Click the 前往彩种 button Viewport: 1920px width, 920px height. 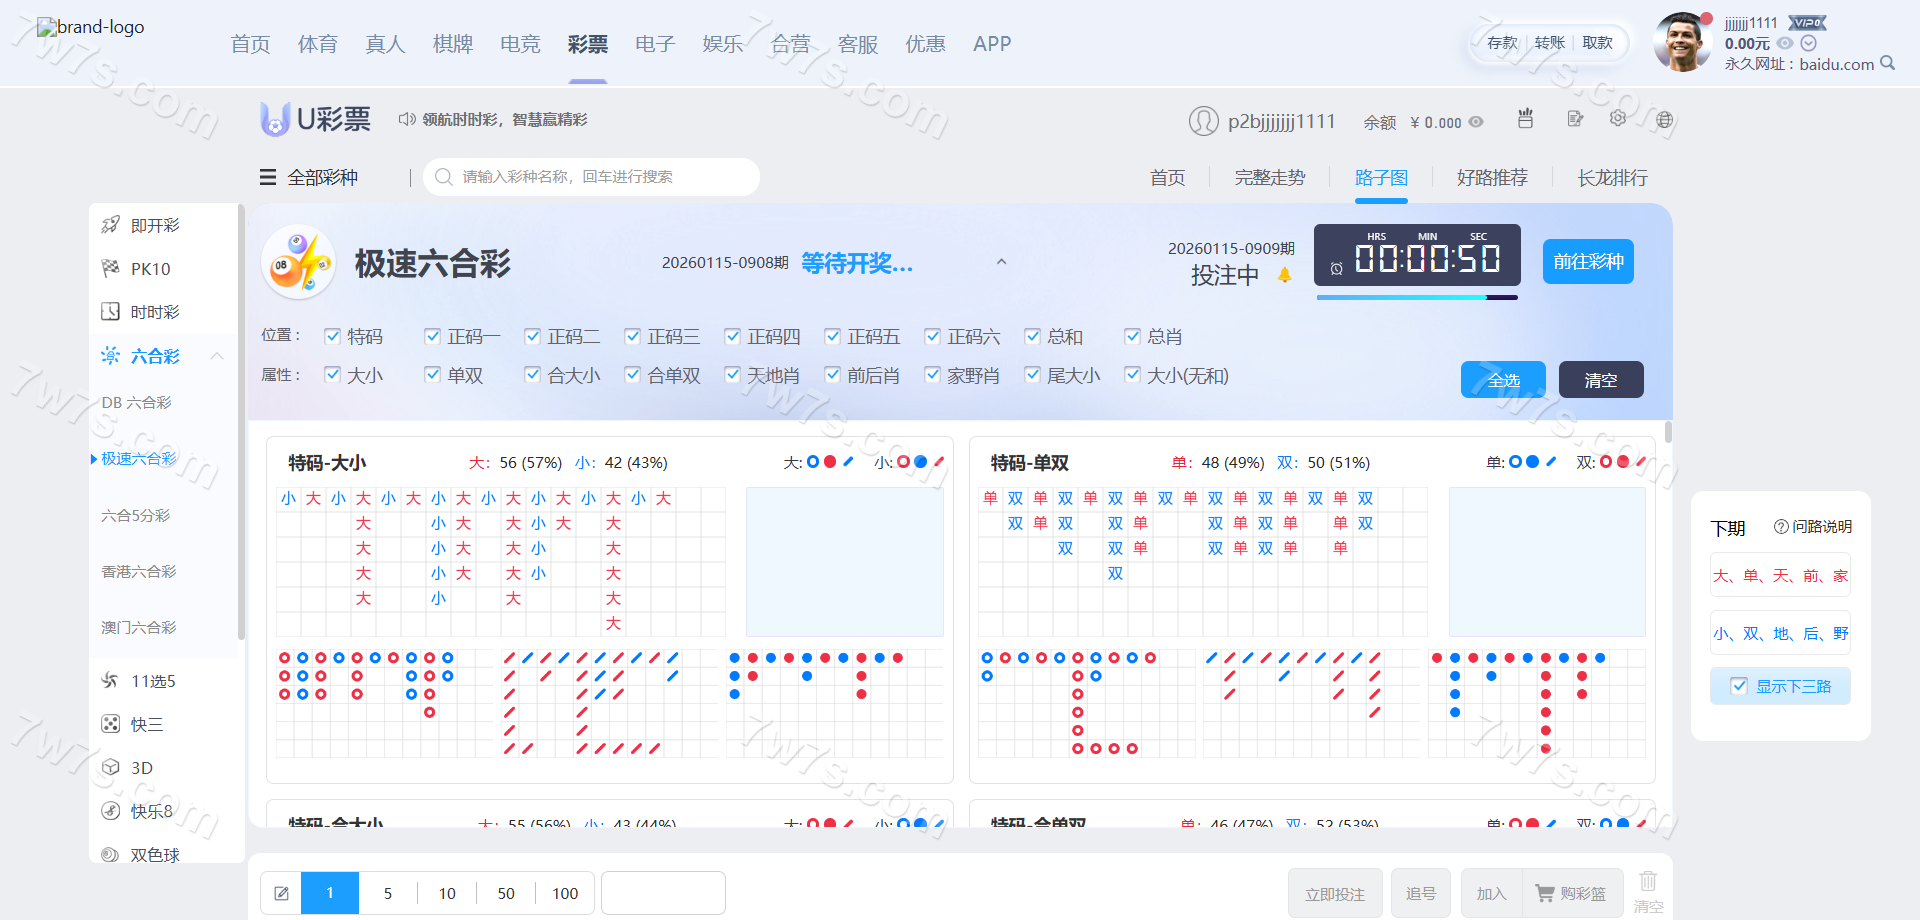coord(1587,262)
